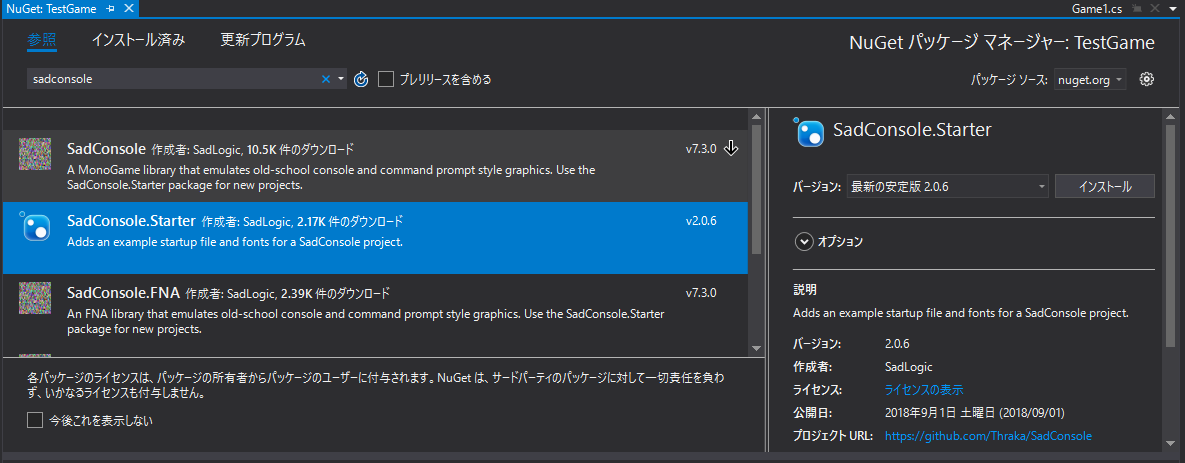This screenshot has height=463, width=1185.
Task: Switch to the 更新プログラム tab
Action: (263, 40)
